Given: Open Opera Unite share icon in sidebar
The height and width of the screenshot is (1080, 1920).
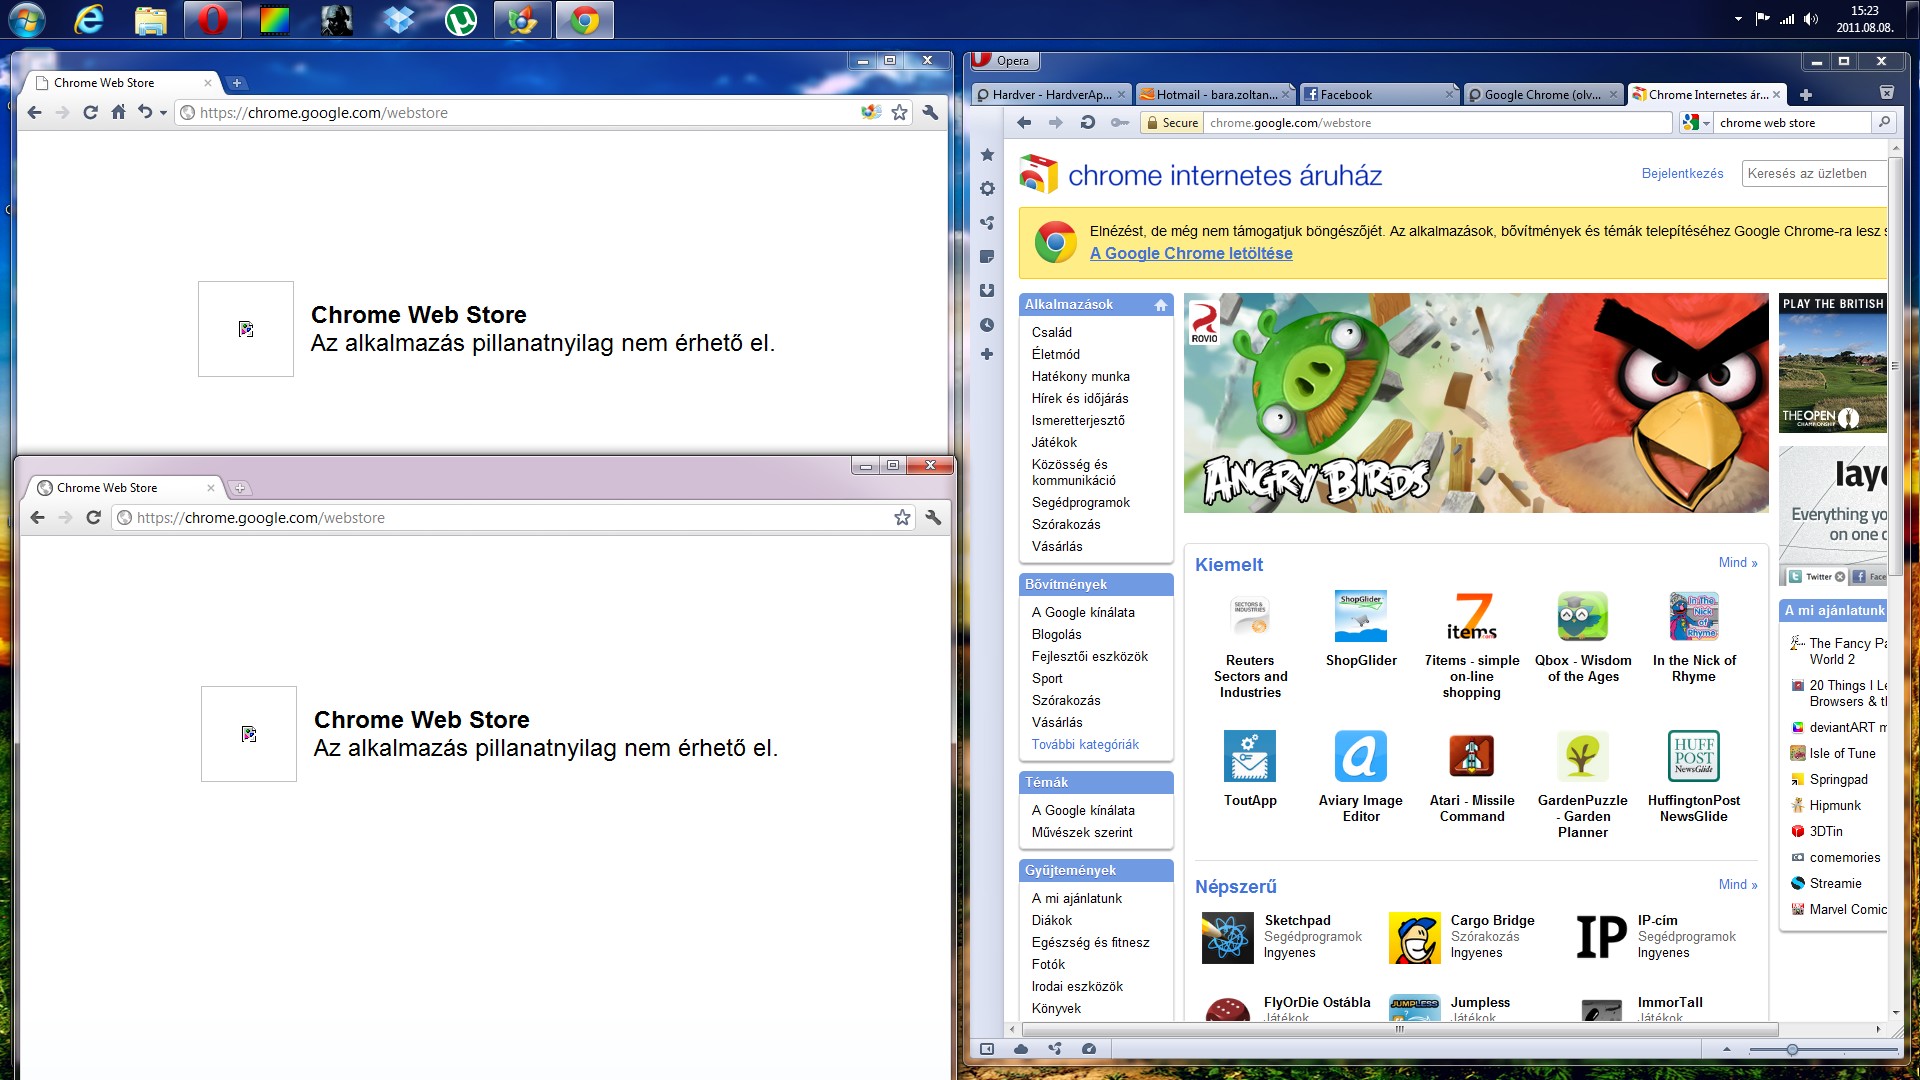Looking at the screenshot, I should (x=987, y=223).
